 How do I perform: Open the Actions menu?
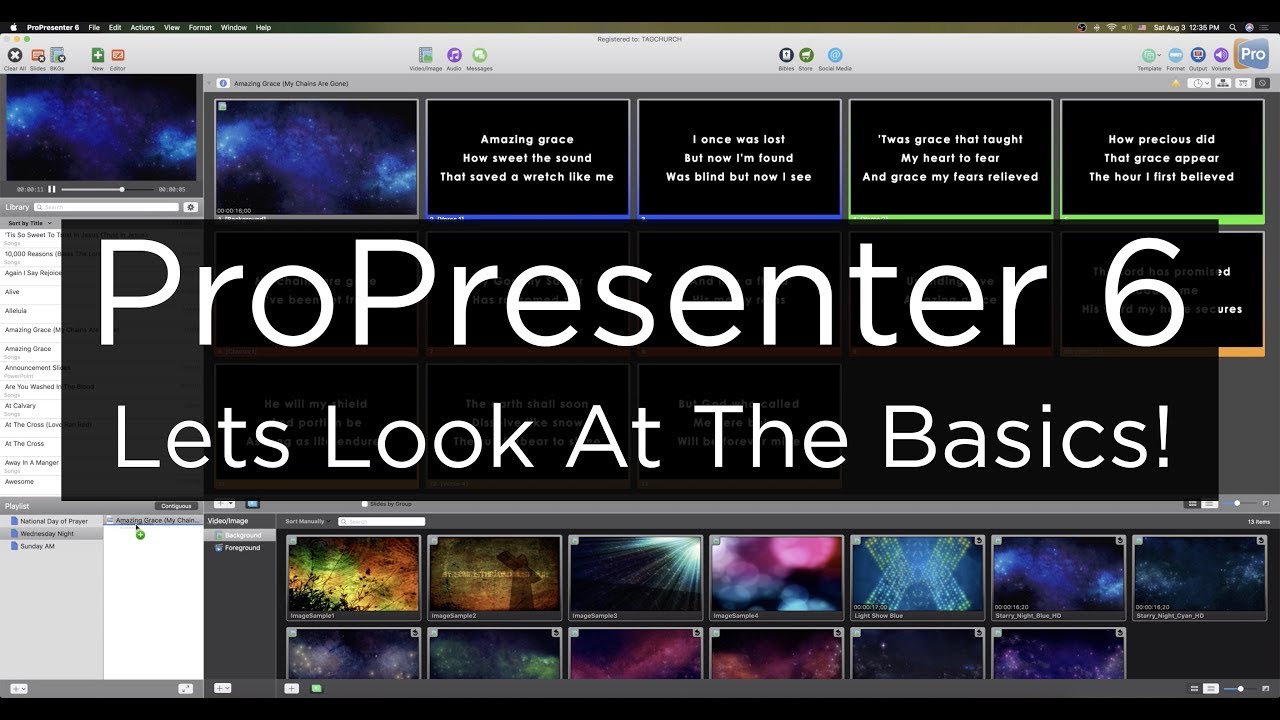(142, 27)
